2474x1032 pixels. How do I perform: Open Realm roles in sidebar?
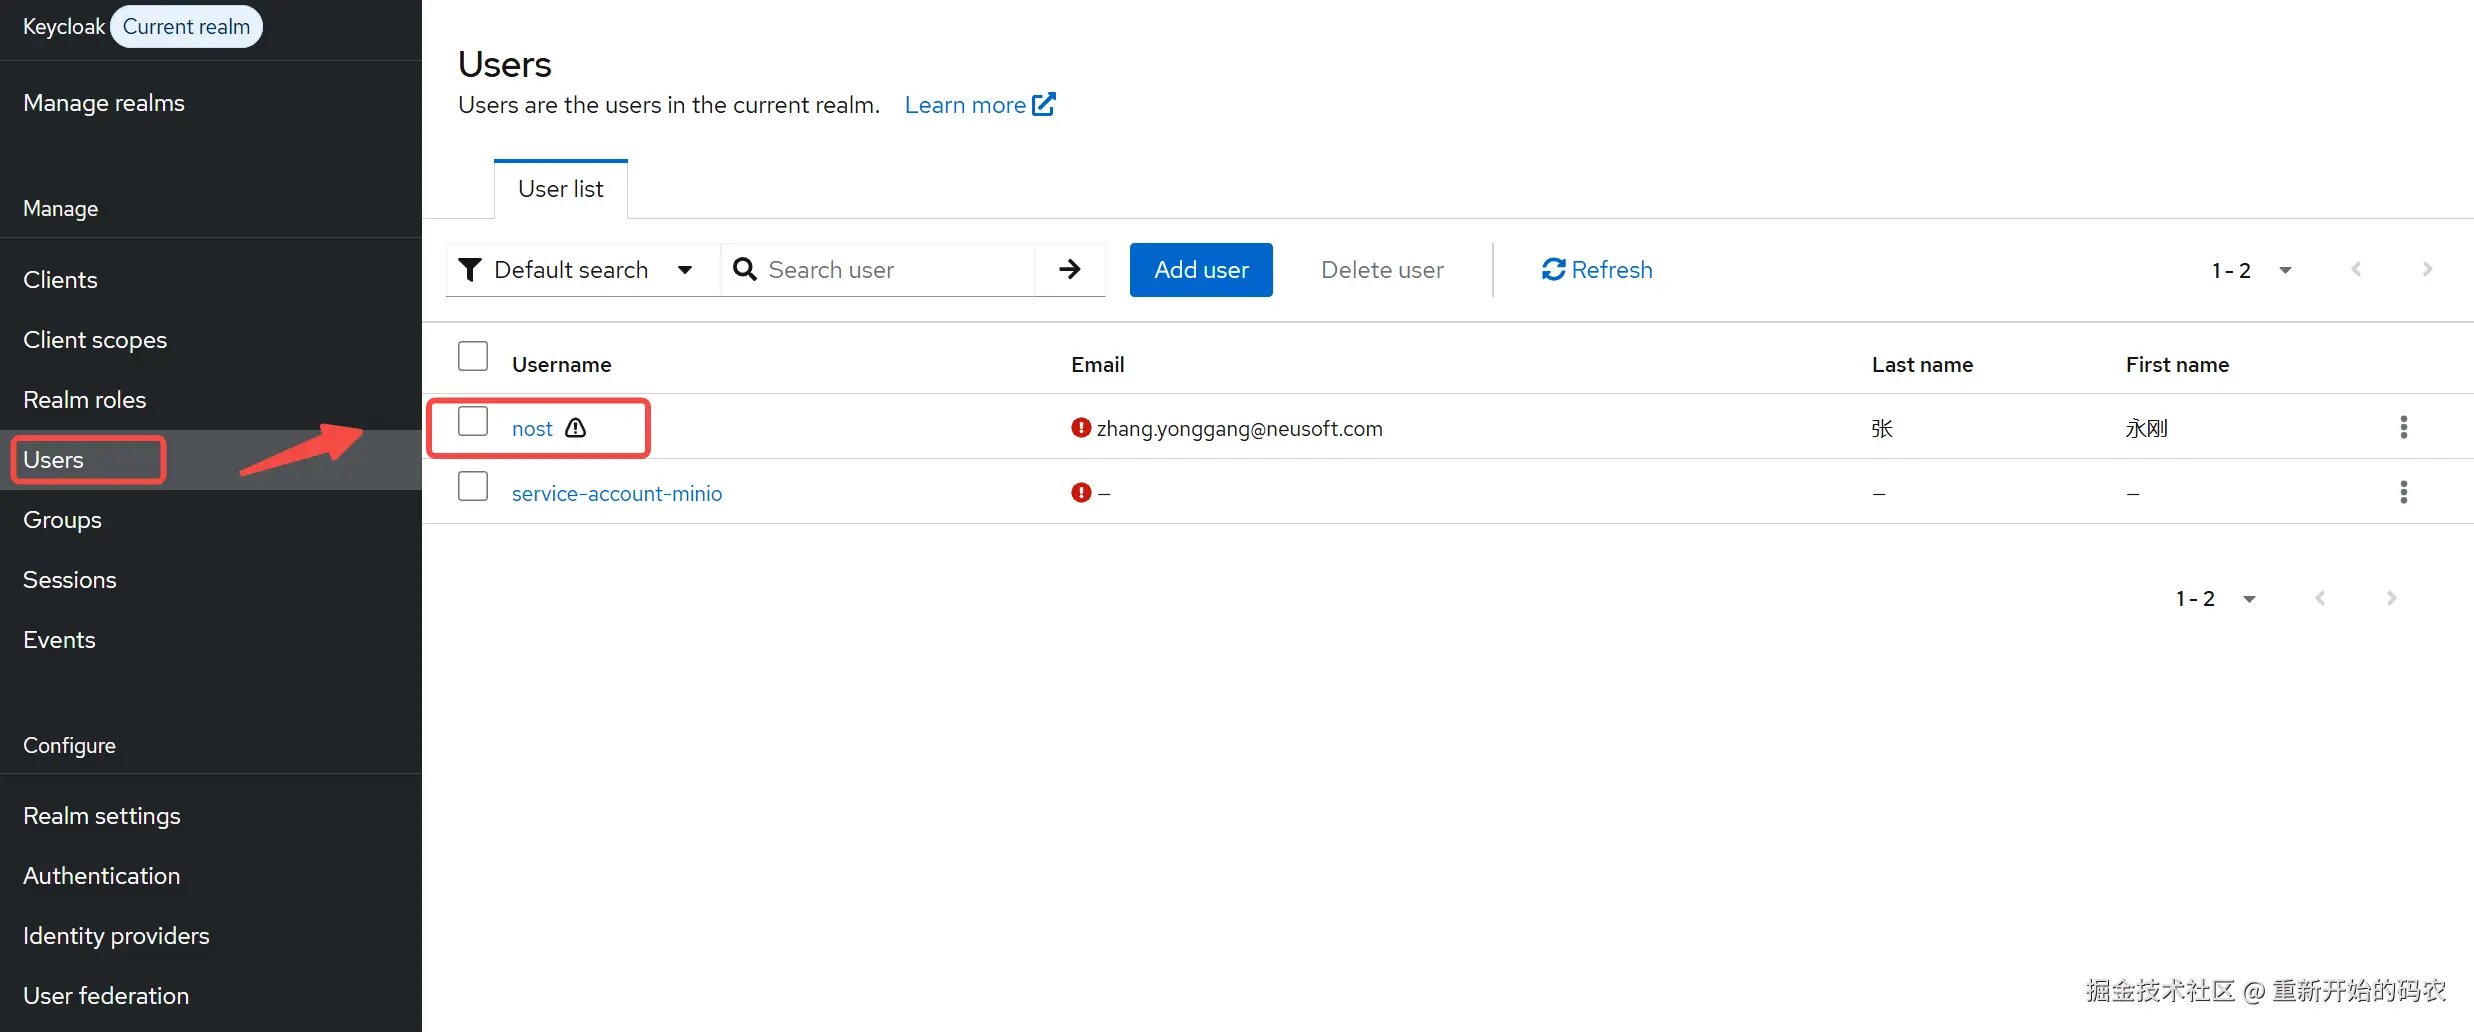click(x=85, y=400)
